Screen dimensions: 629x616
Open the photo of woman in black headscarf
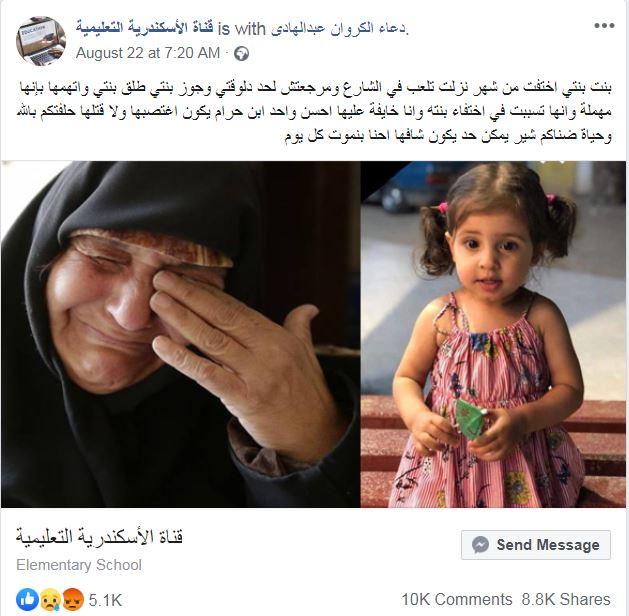click(181, 334)
